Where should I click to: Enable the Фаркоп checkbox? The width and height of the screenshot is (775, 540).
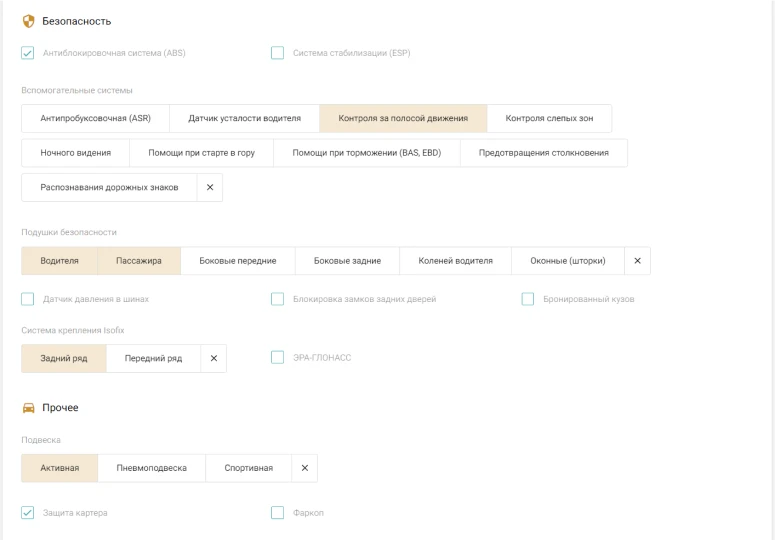pos(278,513)
